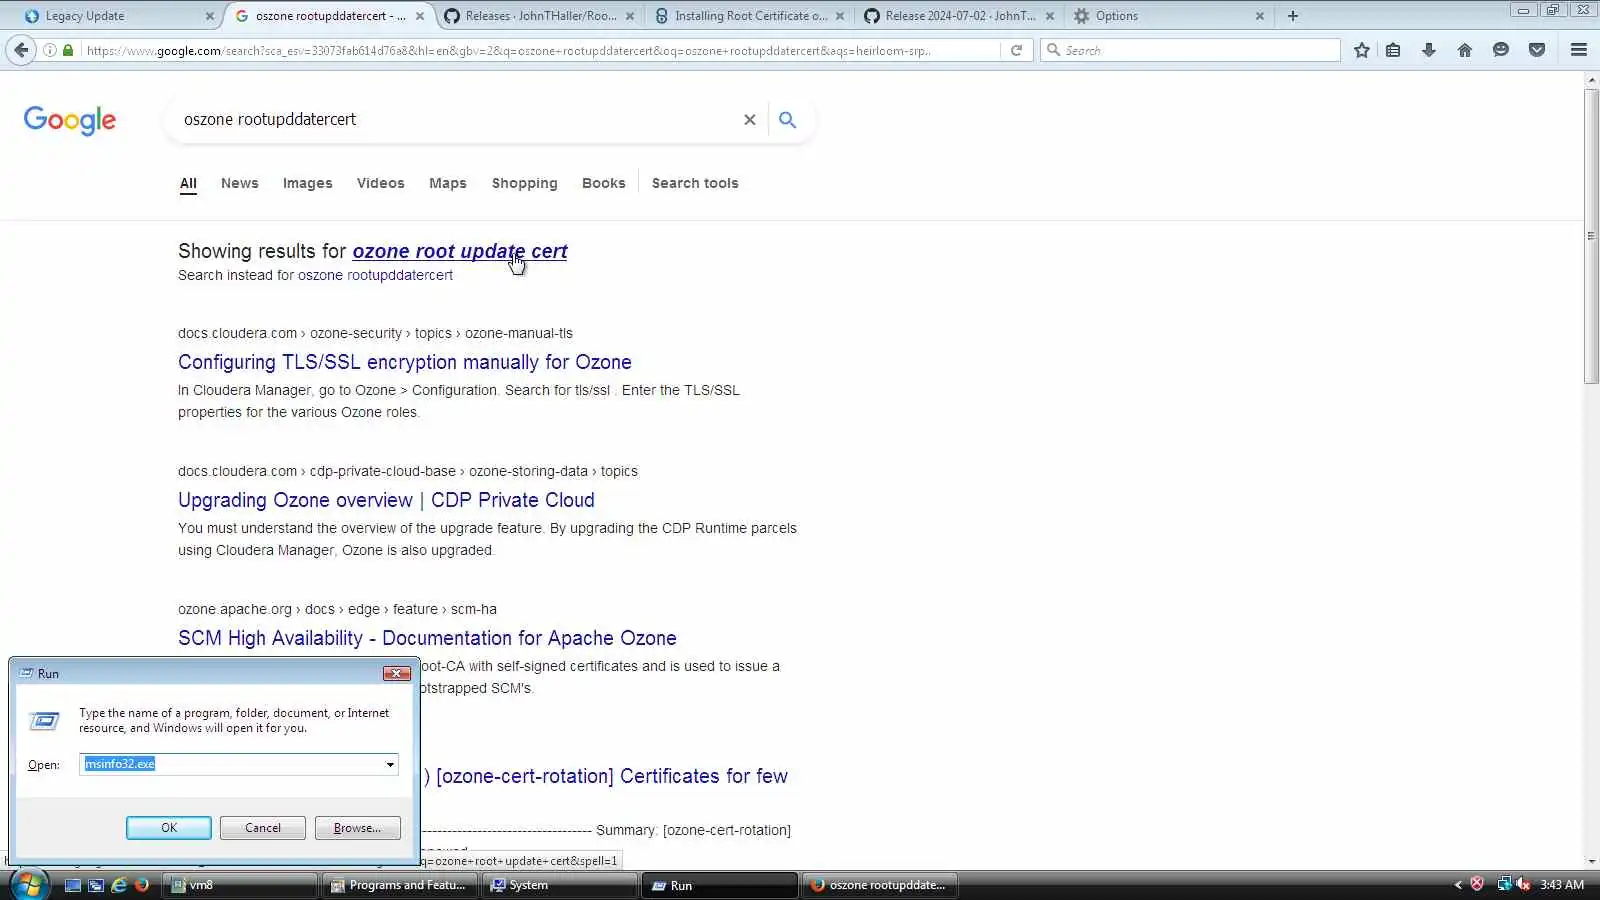1600x900 pixels.
Task: Switch to the Legacy Update tab
Action: tap(111, 16)
